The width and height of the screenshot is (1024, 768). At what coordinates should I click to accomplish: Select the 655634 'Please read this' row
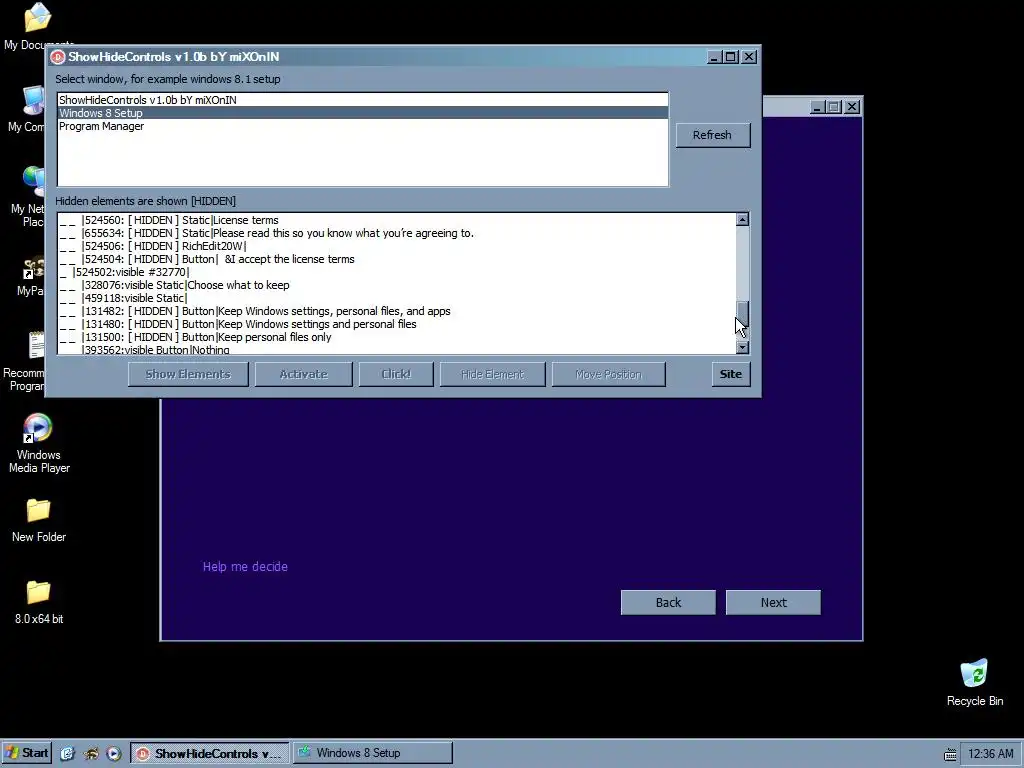tap(396, 233)
